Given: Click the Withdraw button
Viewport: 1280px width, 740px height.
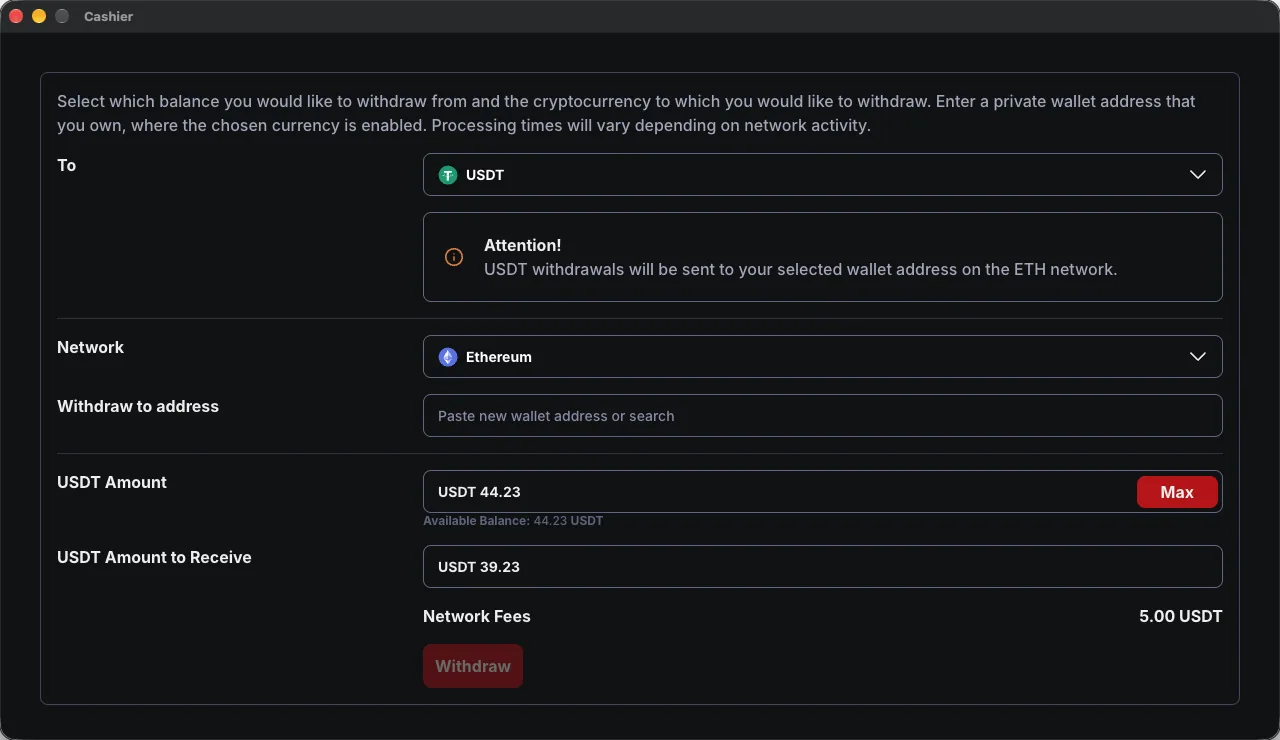Looking at the screenshot, I should click(x=473, y=666).
